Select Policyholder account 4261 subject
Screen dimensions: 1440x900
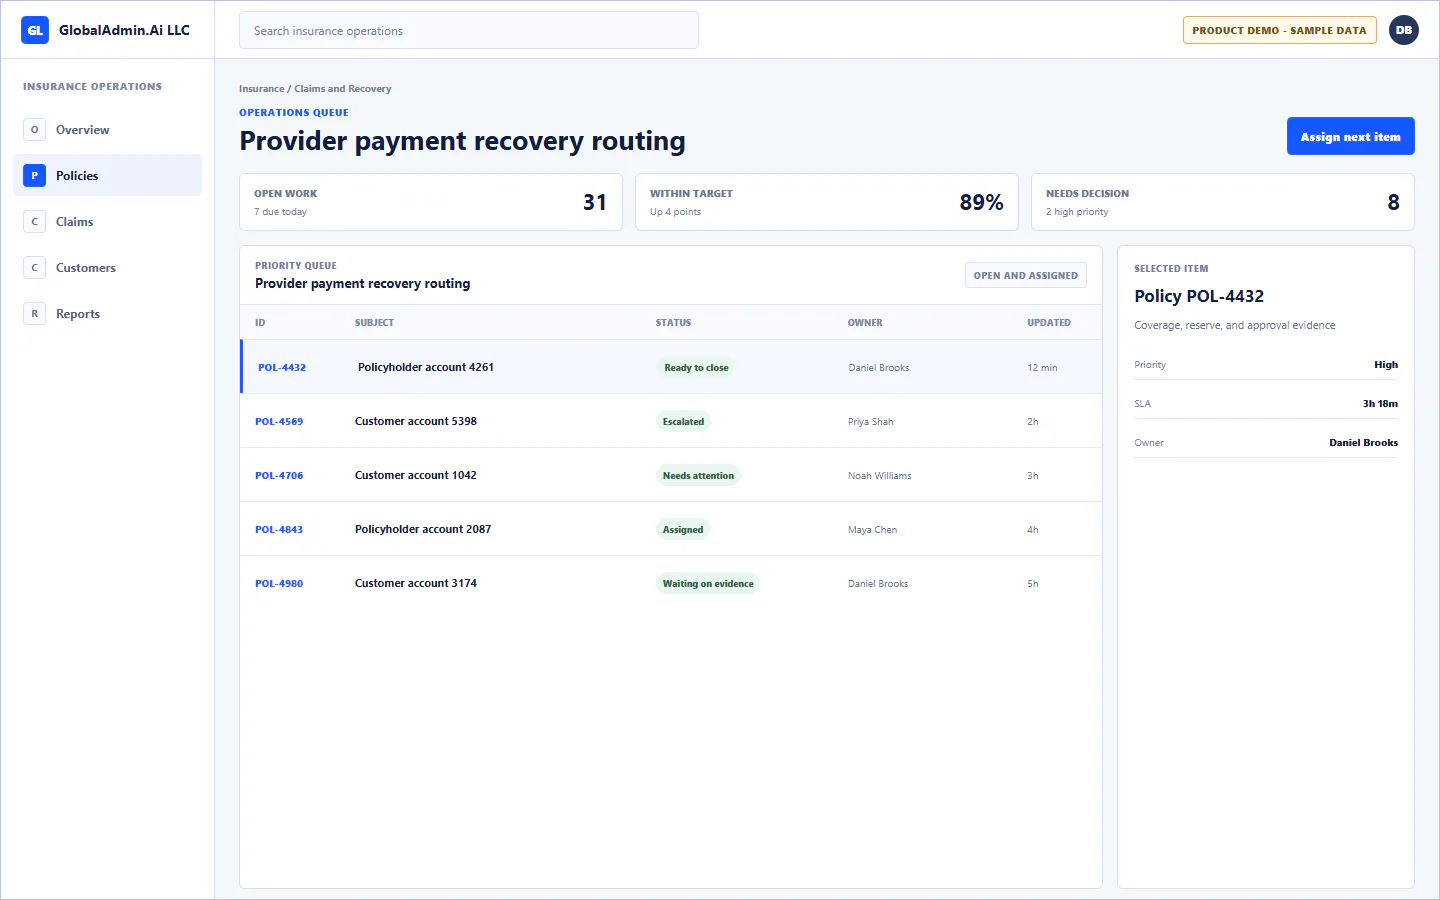pyautogui.click(x=426, y=367)
